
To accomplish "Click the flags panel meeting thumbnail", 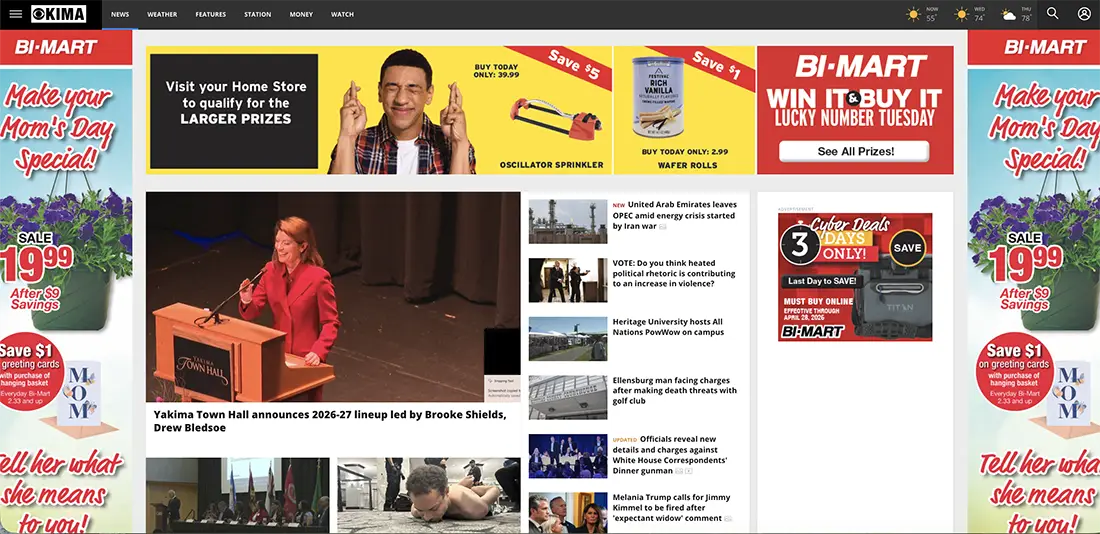I will coord(237,495).
